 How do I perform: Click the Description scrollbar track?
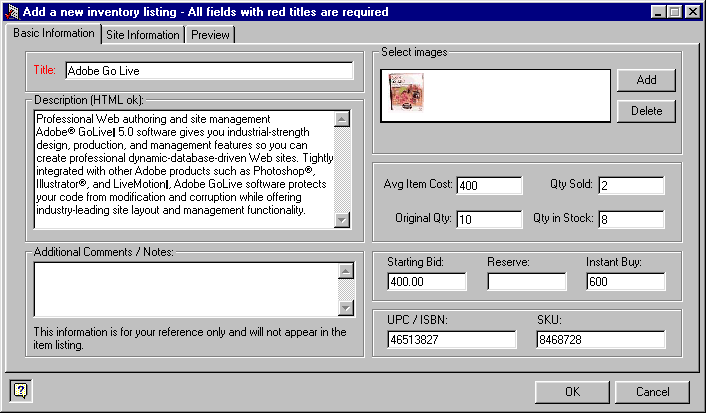tap(342, 170)
